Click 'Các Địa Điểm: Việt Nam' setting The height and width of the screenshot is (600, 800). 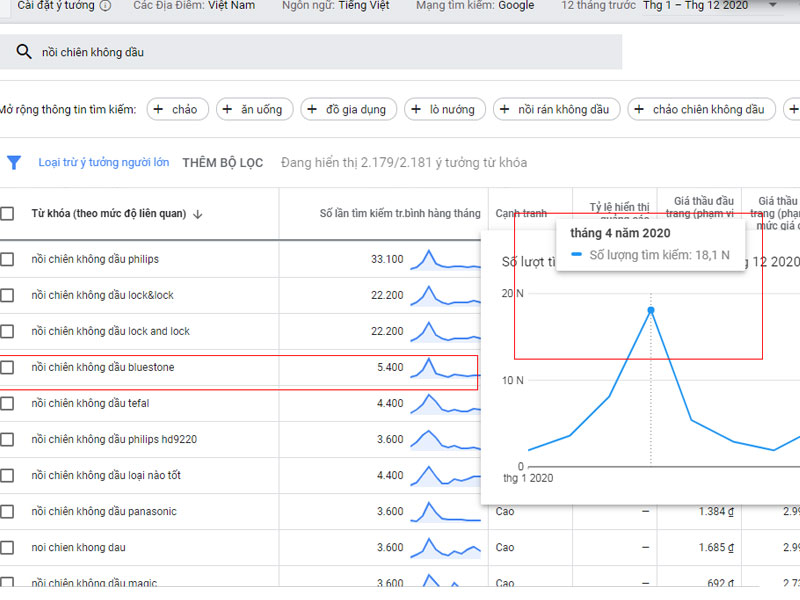point(194,6)
